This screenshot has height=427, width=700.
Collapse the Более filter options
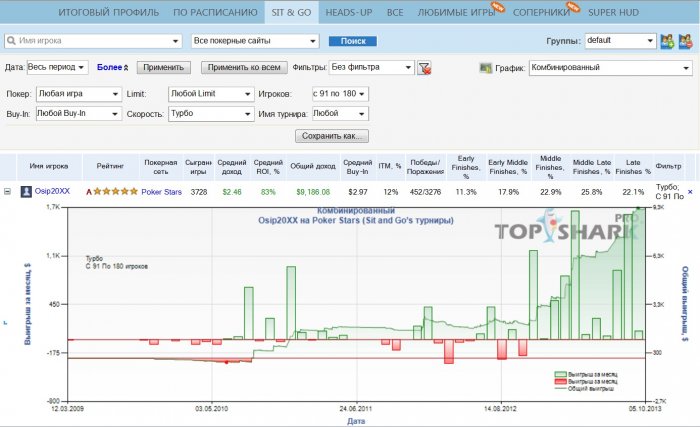click(x=114, y=67)
